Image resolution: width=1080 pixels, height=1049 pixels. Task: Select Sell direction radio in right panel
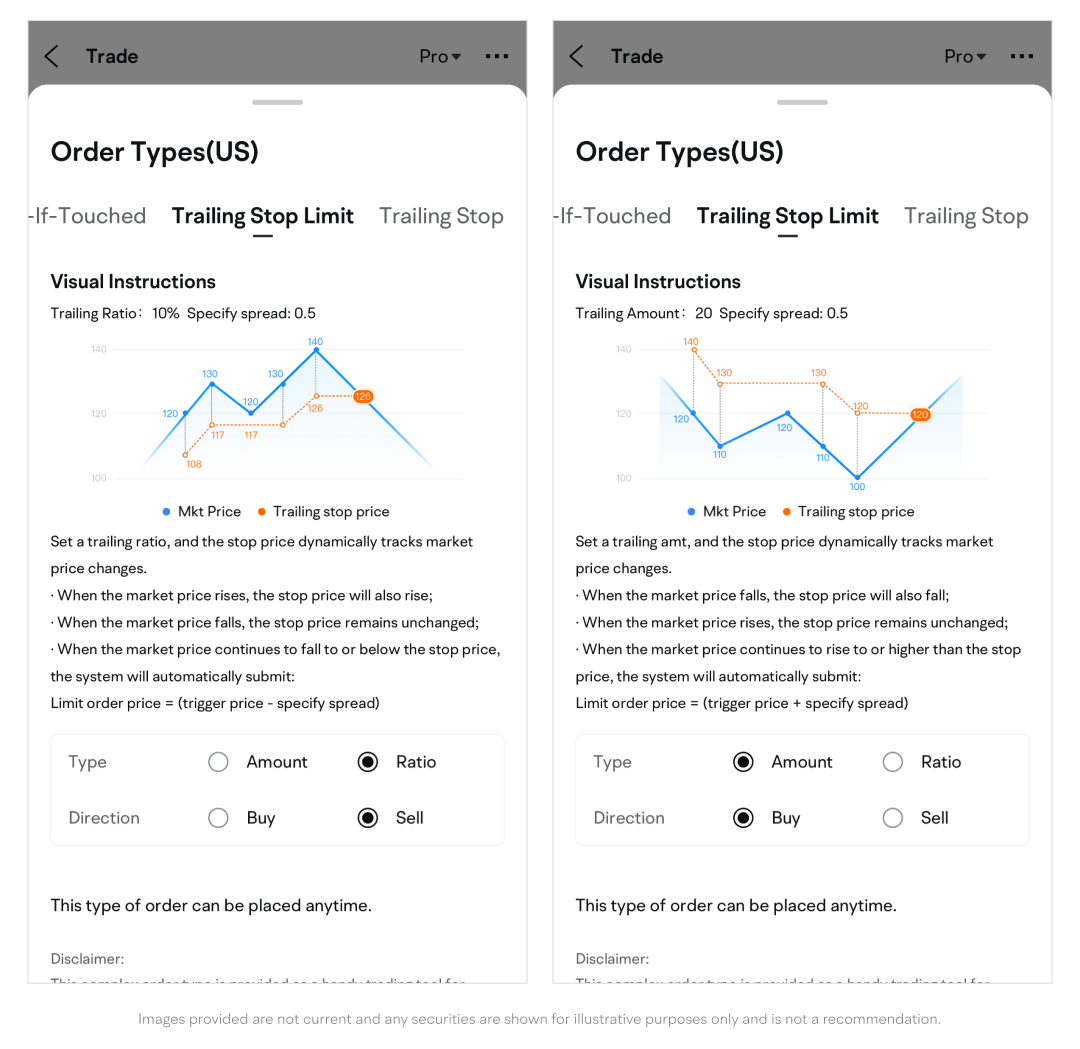click(x=893, y=818)
